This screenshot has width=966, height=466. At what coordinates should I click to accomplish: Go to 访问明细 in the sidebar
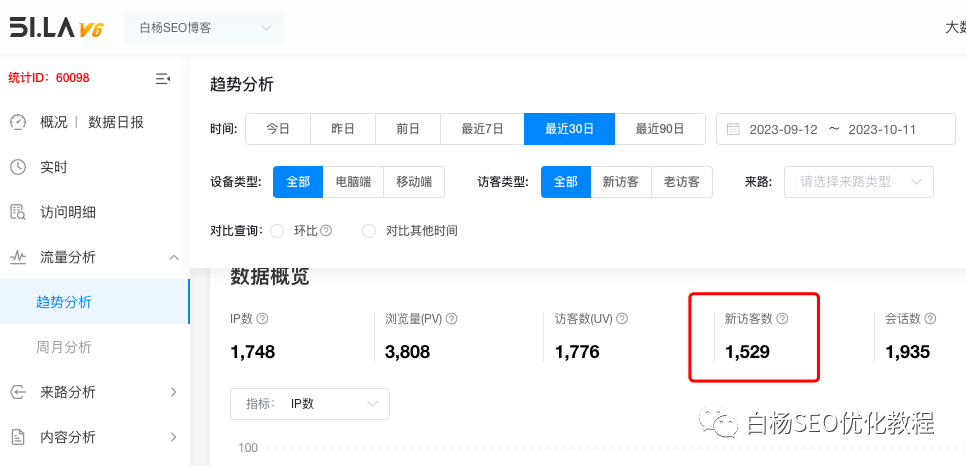(68, 213)
